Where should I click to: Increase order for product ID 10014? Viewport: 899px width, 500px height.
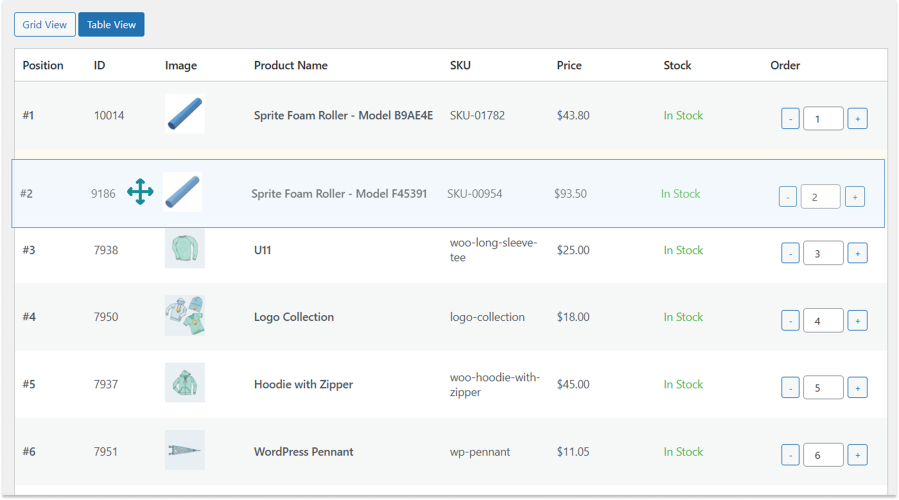coord(857,119)
